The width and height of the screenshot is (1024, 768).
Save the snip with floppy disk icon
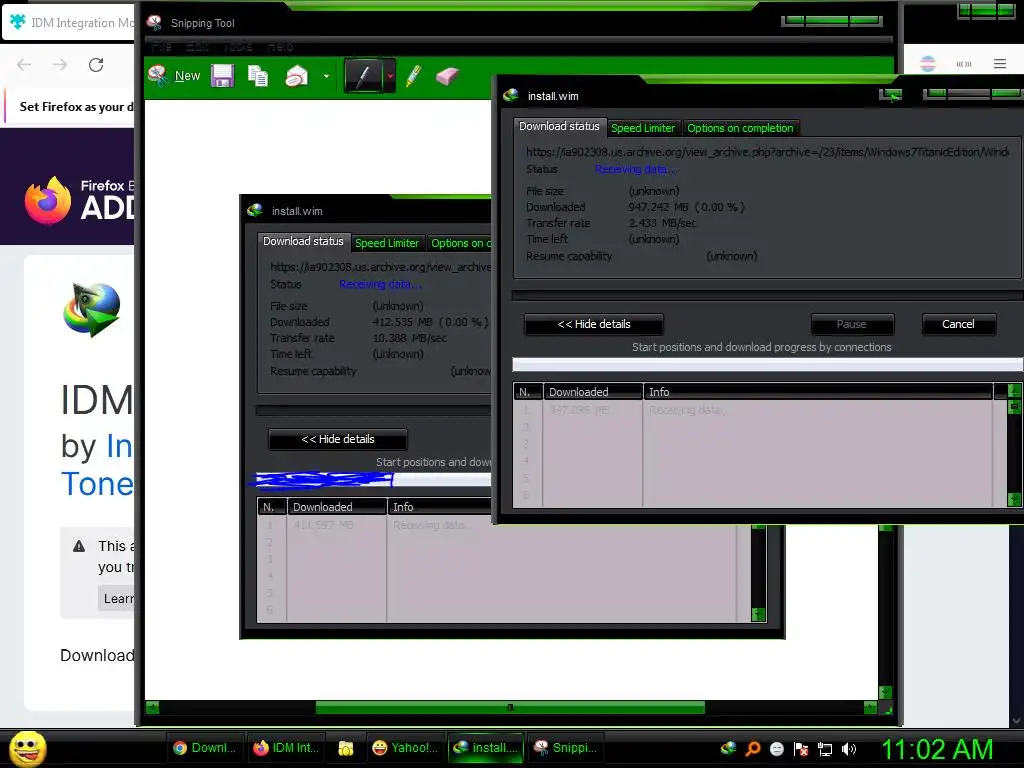pos(222,76)
